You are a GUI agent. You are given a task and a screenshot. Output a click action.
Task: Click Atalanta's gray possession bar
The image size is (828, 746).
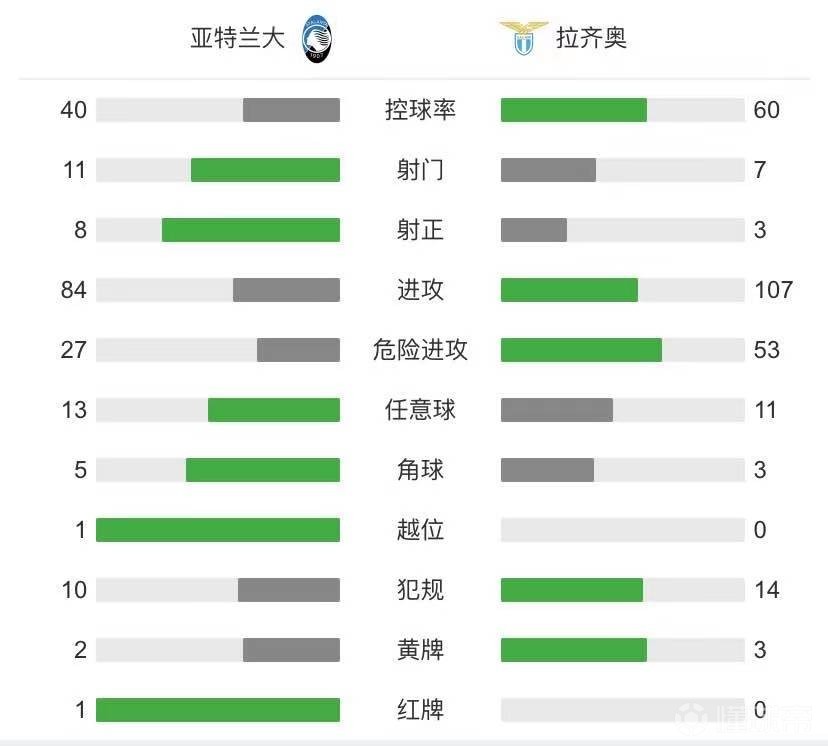(291, 110)
